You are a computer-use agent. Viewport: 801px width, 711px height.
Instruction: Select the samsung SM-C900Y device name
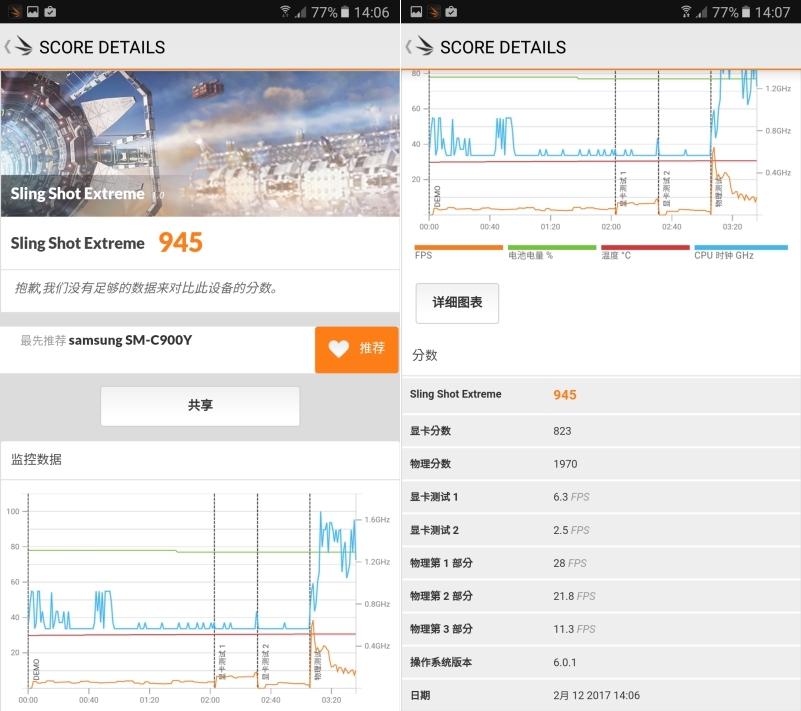pyautogui.click(x=130, y=340)
